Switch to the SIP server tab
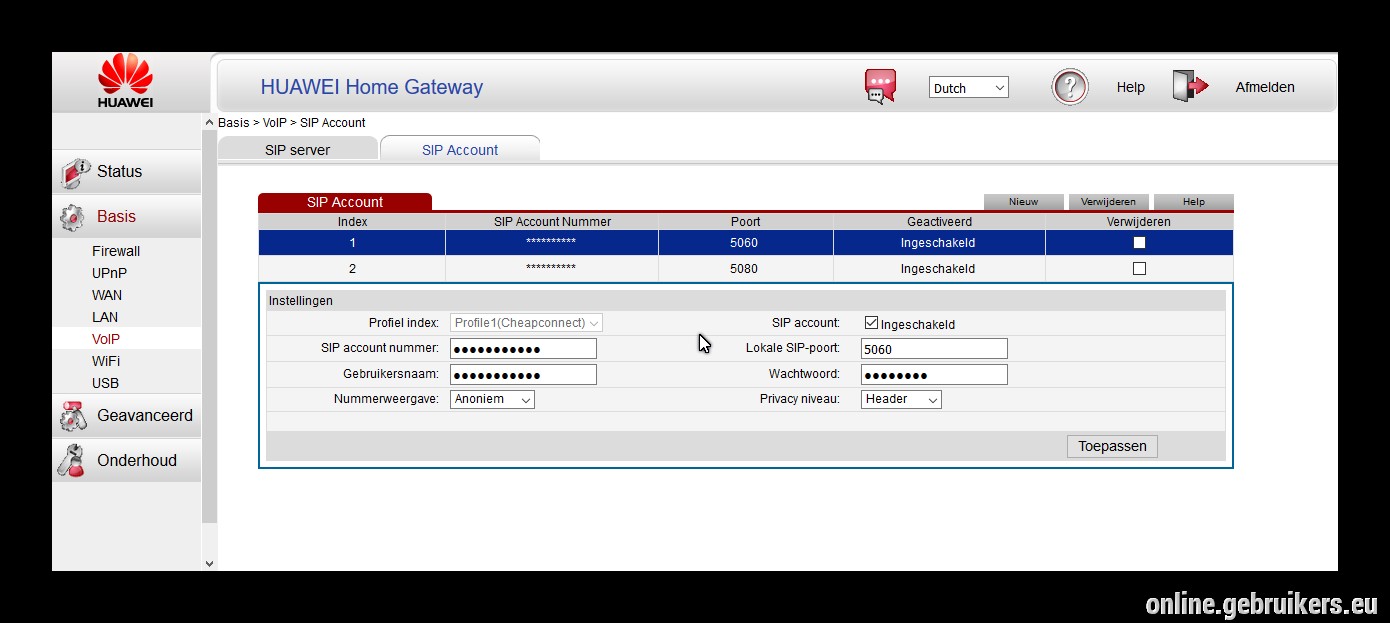 pyautogui.click(x=298, y=149)
